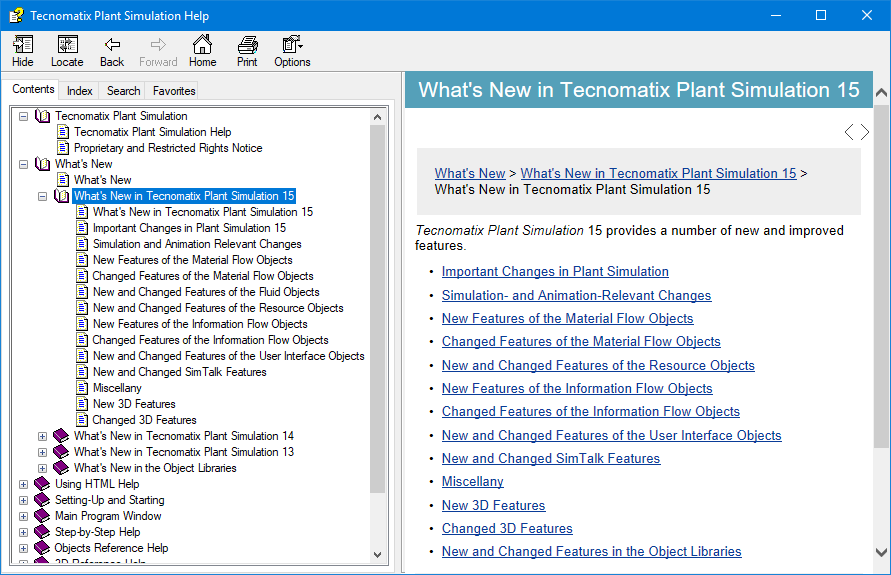Open New and Changed SimTalk Features link
Screen dimensions: 891x575
coord(551,458)
